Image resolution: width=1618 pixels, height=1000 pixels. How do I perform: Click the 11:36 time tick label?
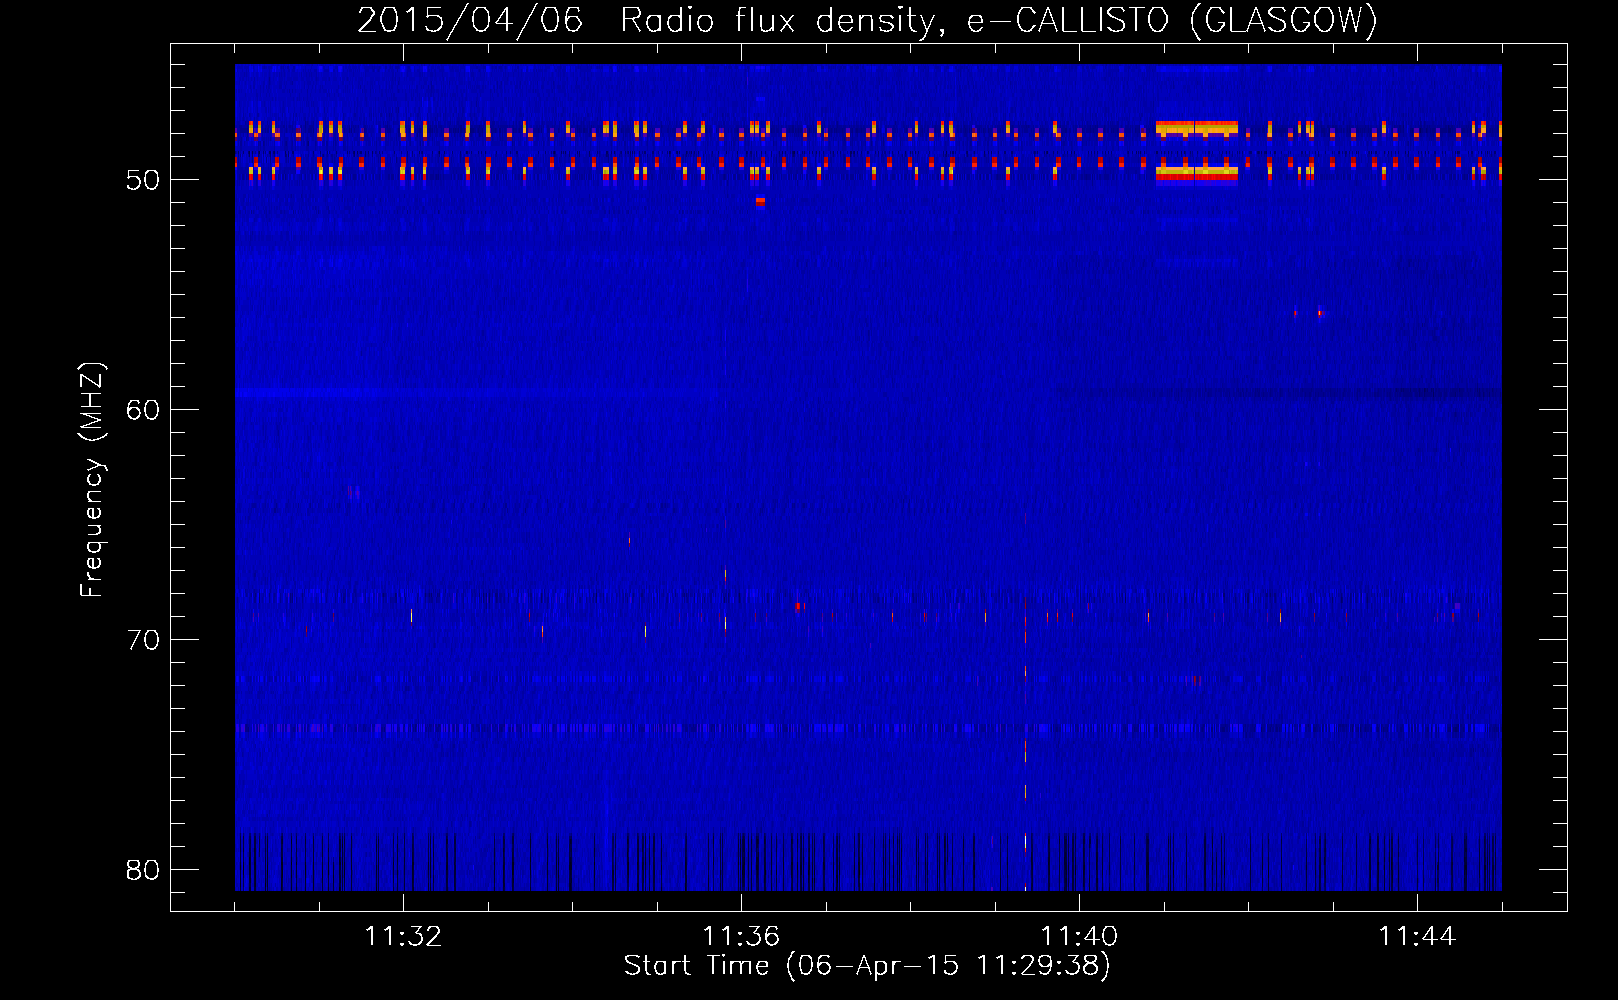pos(741,937)
